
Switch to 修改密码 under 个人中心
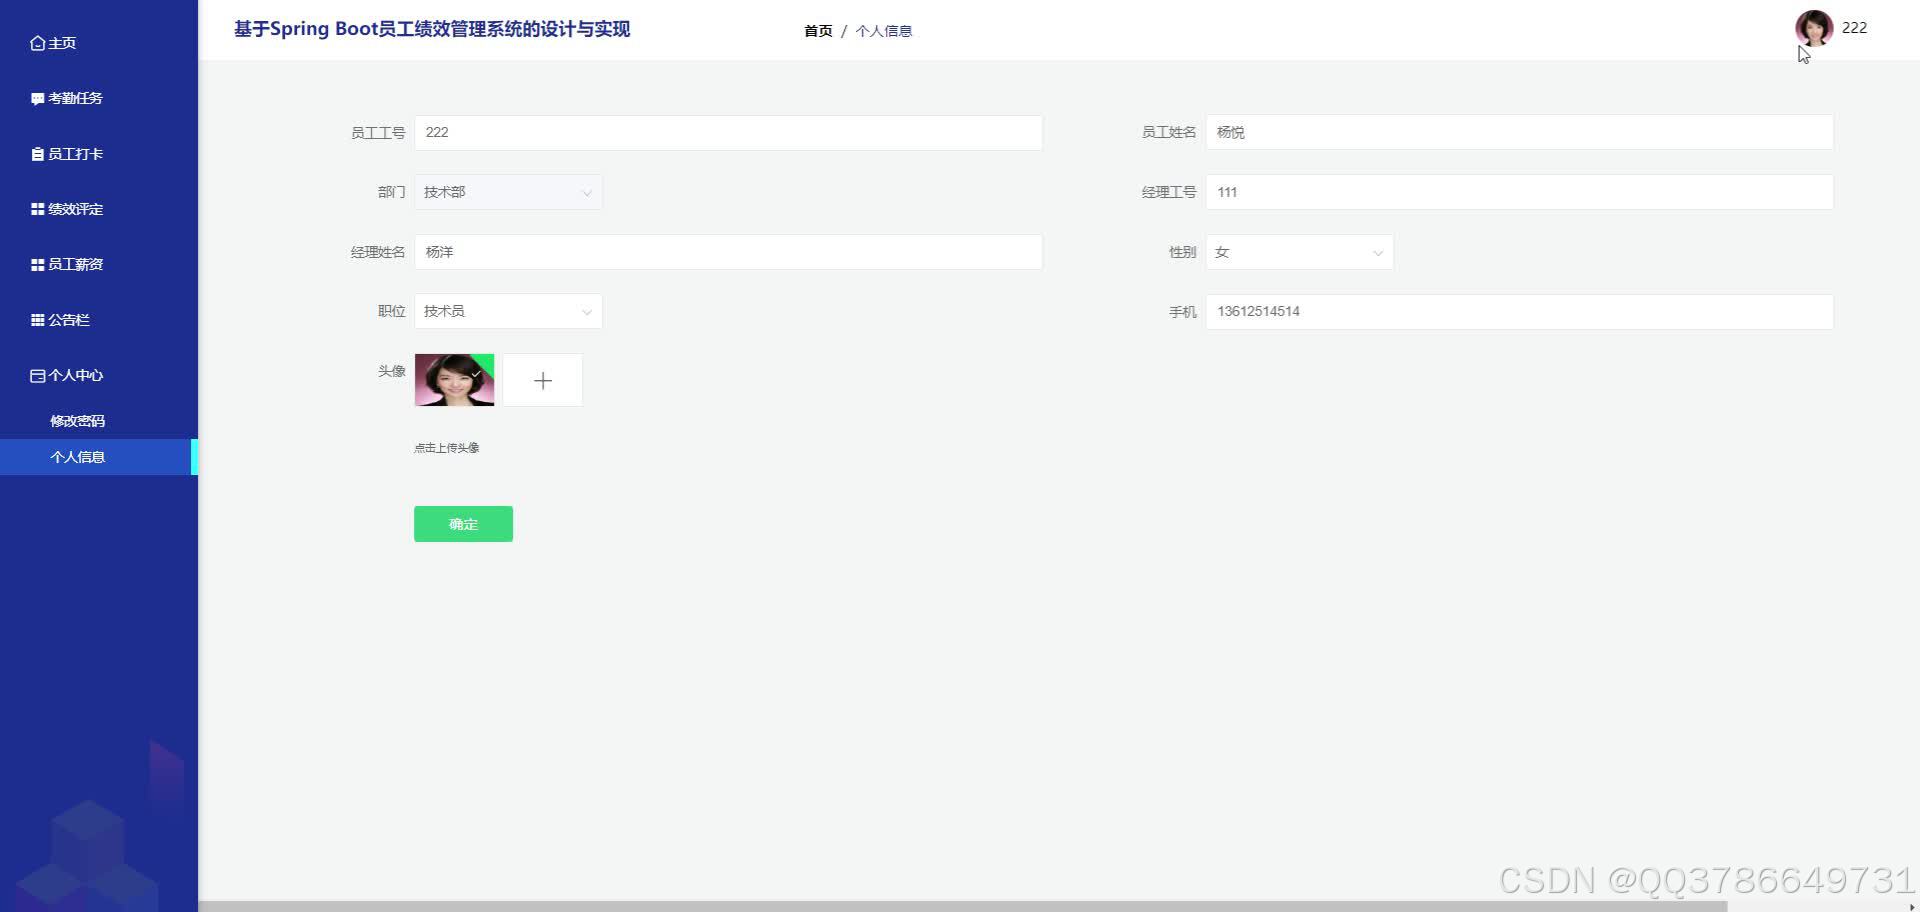pos(78,420)
